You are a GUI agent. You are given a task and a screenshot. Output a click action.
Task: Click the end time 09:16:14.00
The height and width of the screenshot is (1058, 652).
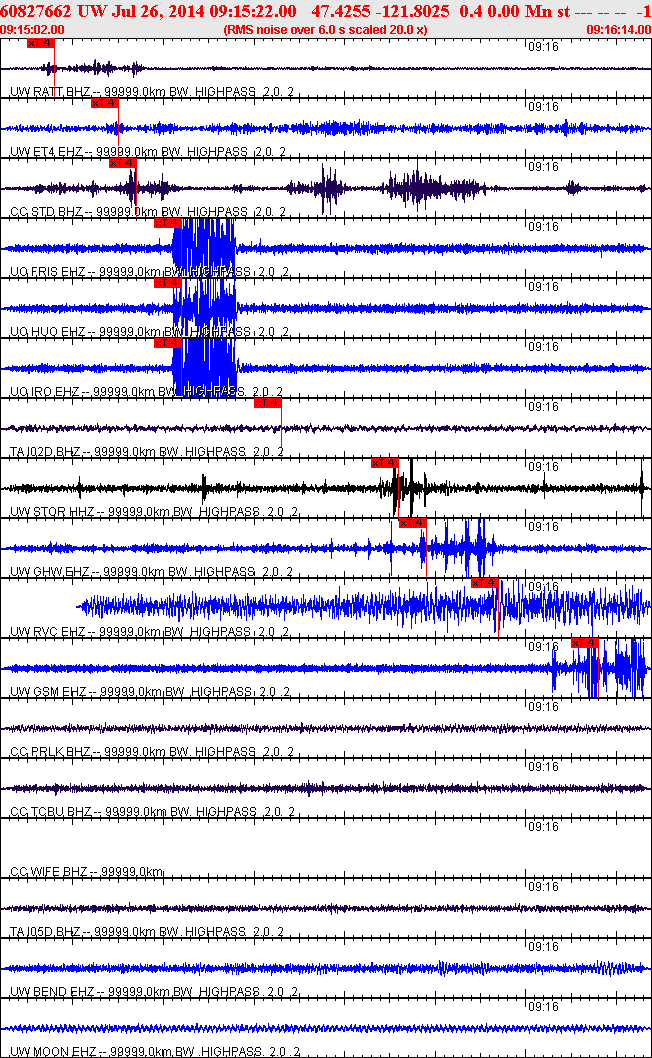coord(618,30)
